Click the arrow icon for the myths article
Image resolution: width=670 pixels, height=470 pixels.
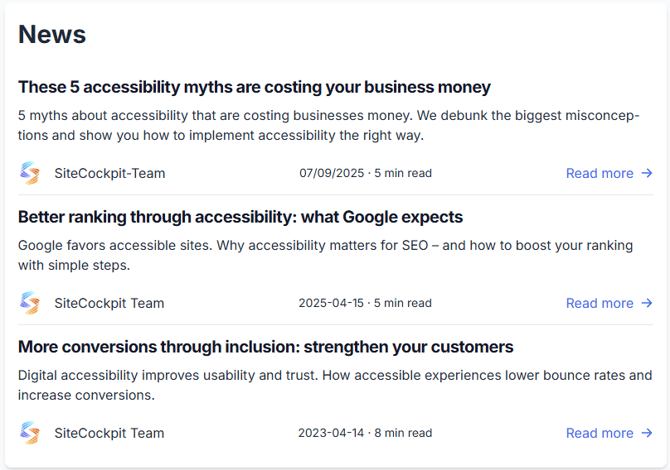tap(647, 173)
